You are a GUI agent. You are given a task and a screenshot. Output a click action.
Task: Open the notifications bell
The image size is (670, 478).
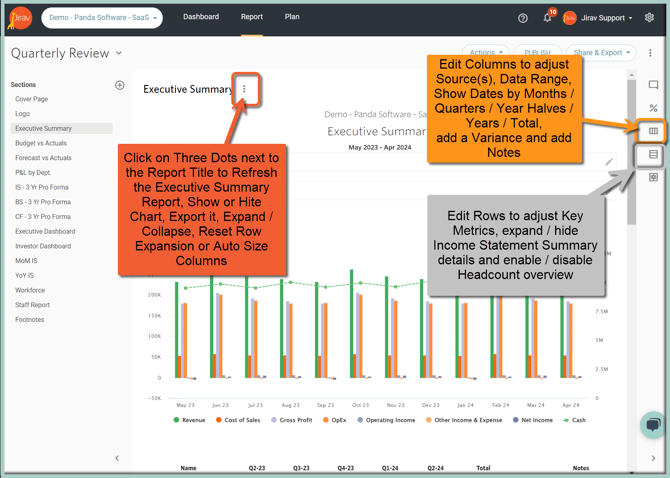547,18
